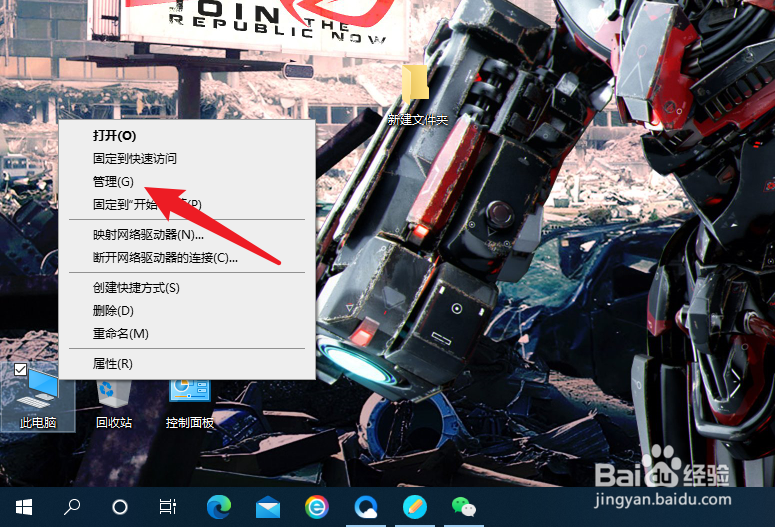This screenshot has width=775, height=527.
Task: Choose 固定到快速访问 menu entry
Action: (x=187, y=159)
